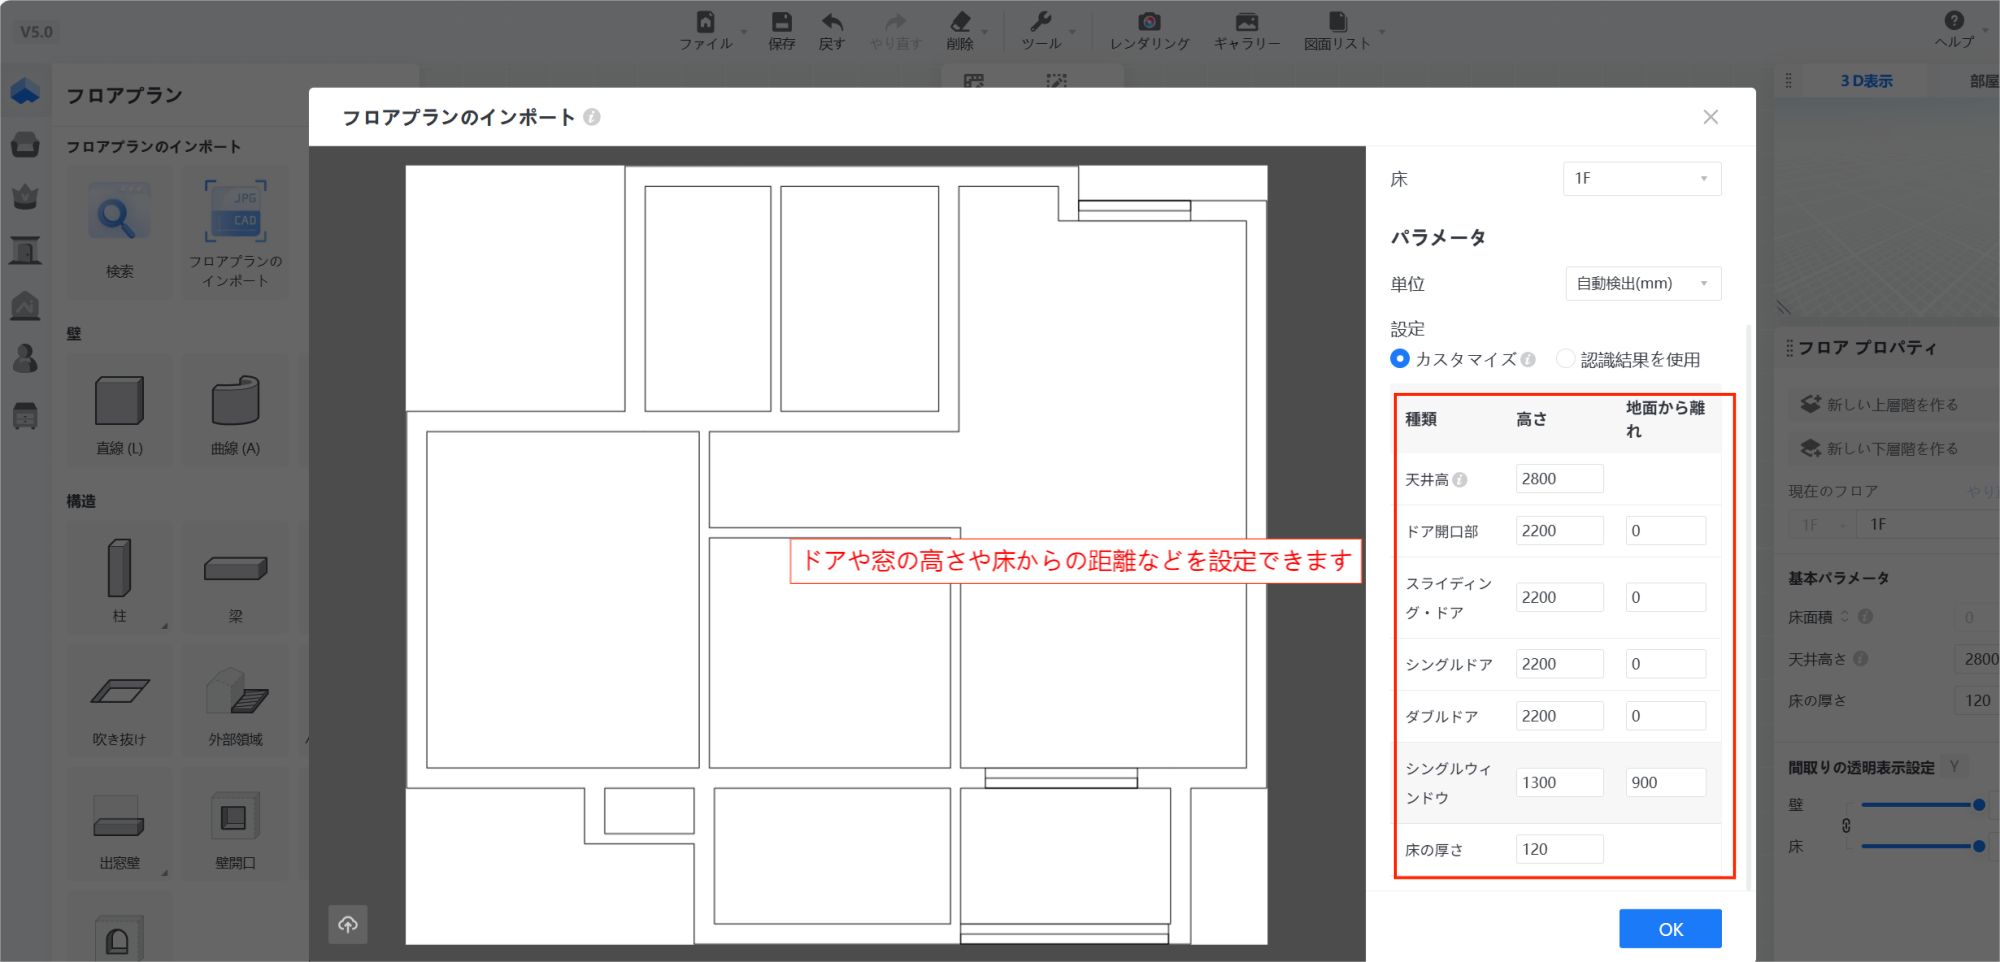Click the スライディング・ドア ground offset field
The image size is (2000, 962).
(x=1665, y=598)
